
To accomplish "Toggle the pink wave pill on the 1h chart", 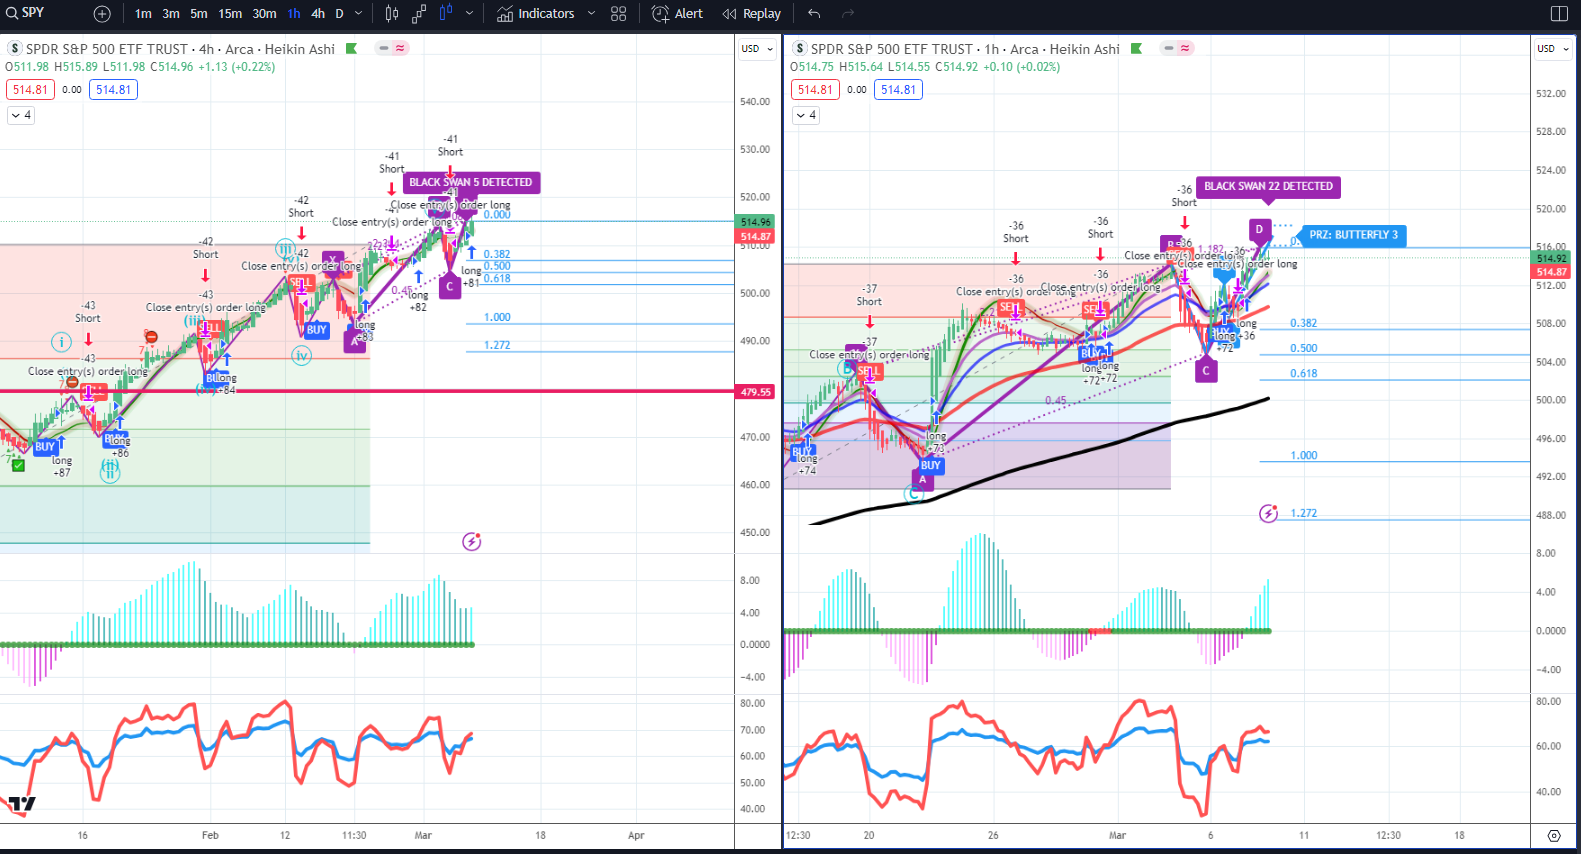I will pyautogui.click(x=1185, y=48).
